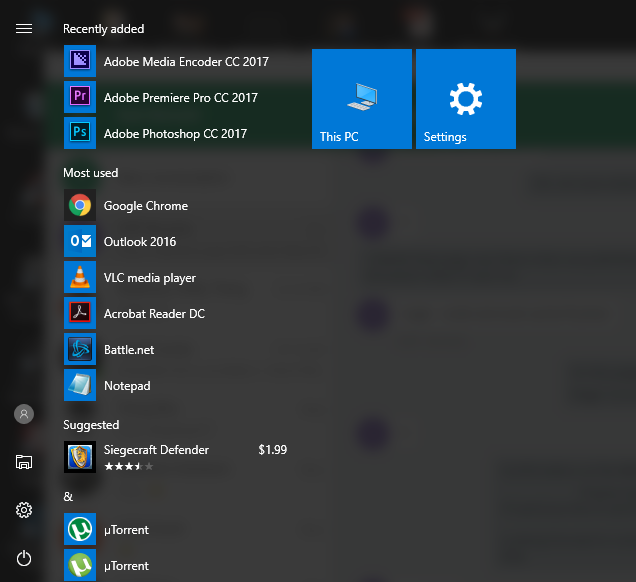
Task: Expand the Start hamburger menu
Action: click(24, 29)
